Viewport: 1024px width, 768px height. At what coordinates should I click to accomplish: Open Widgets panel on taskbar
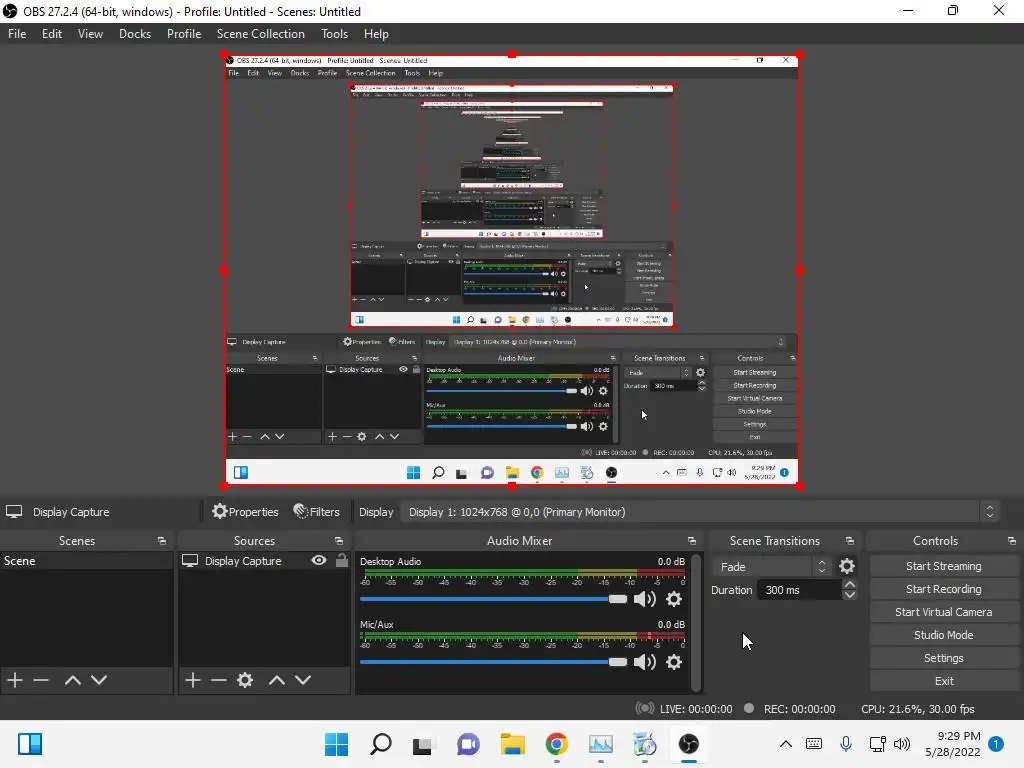pyautogui.click(x=29, y=744)
